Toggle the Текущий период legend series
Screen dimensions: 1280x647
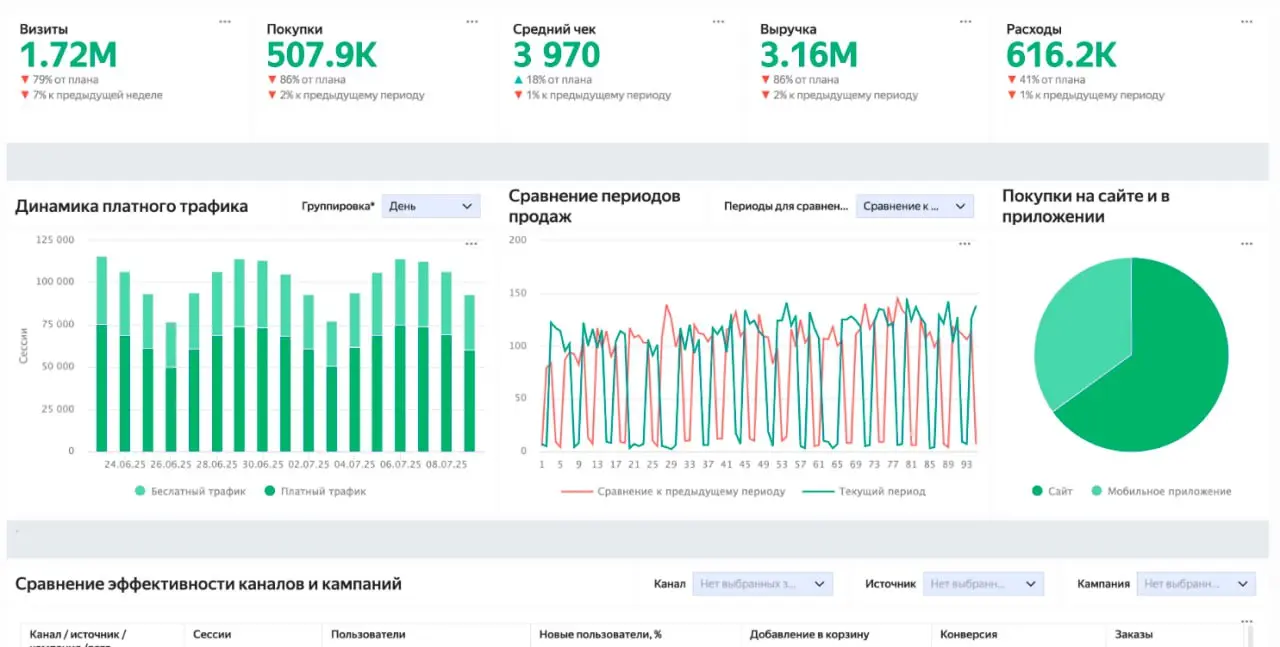[x=864, y=491]
